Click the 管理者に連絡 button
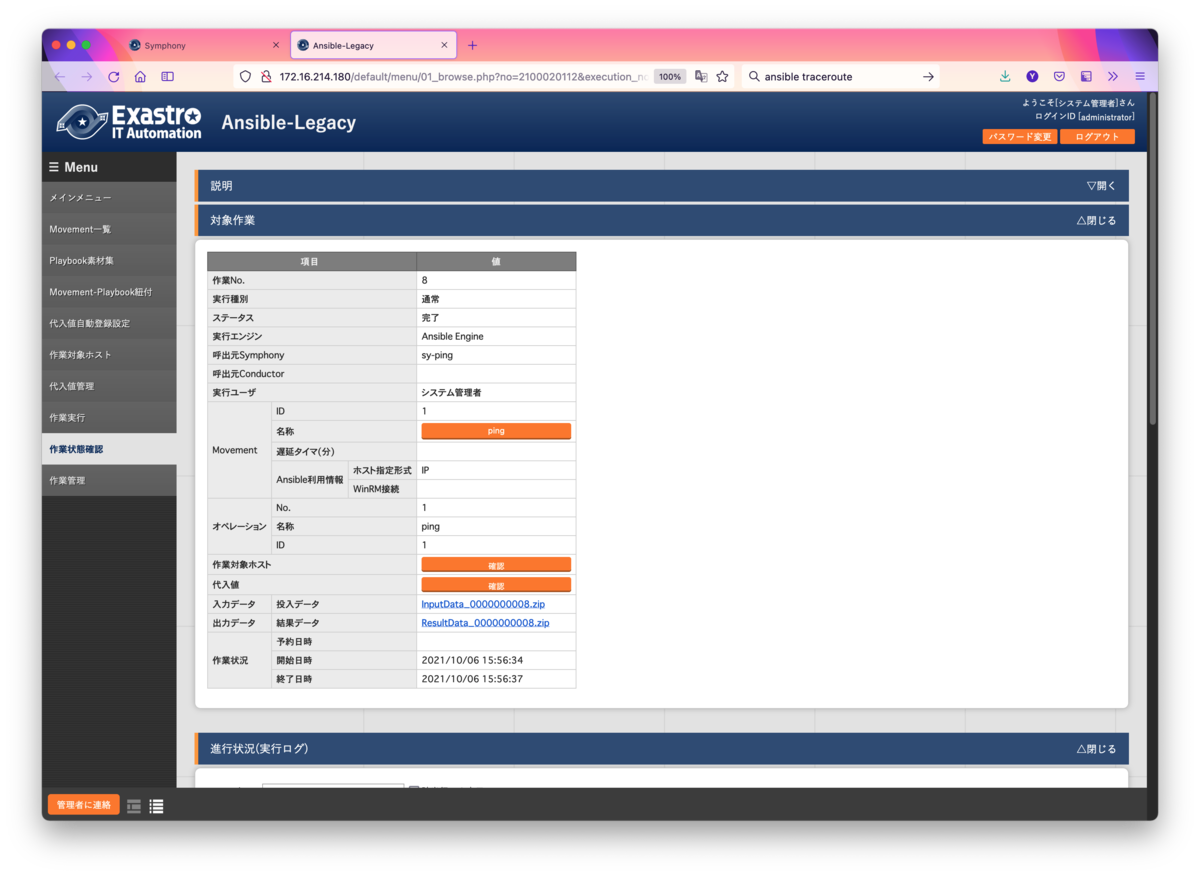The height and width of the screenshot is (876, 1200). [x=84, y=805]
